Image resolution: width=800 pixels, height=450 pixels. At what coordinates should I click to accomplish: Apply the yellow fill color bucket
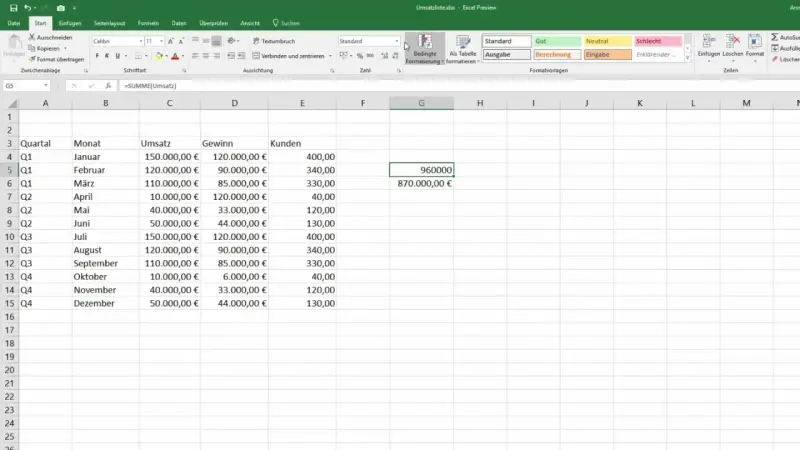click(x=159, y=56)
